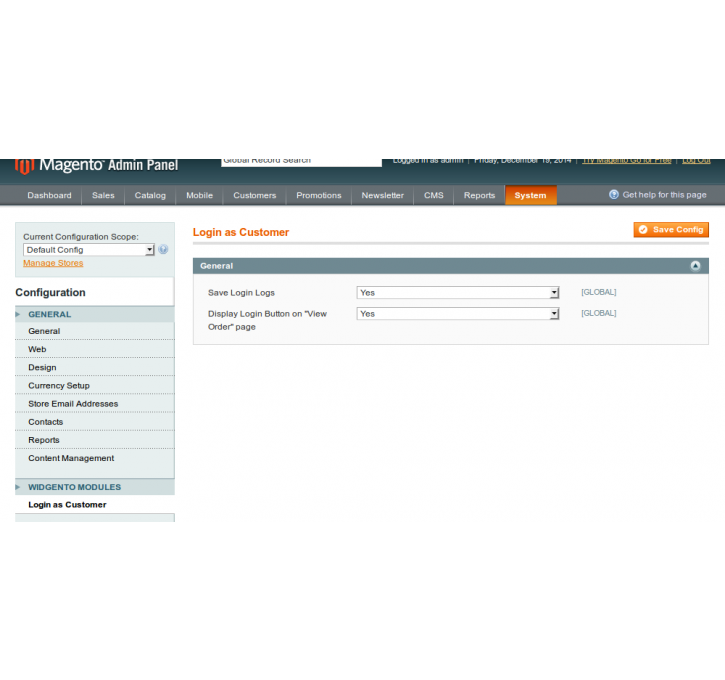725x680 pixels.
Task: Open the Sales menu
Action: (x=103, y=195)
